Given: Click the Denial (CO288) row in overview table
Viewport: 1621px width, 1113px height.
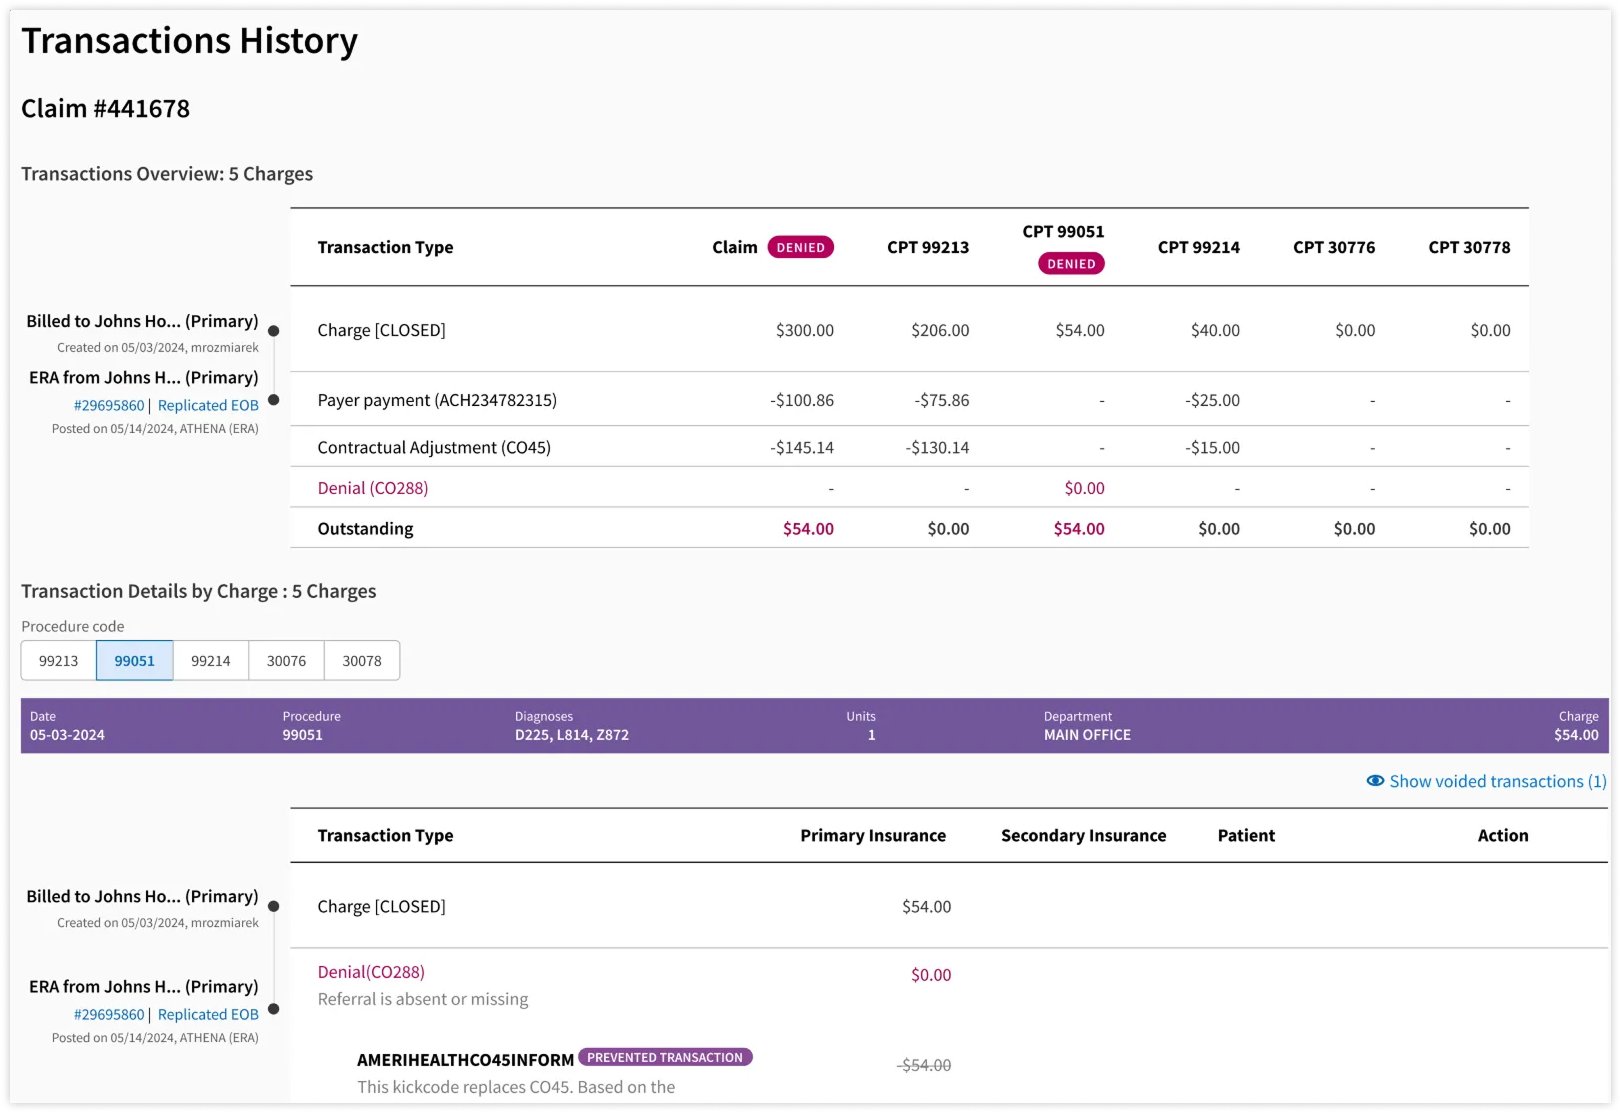Looking at the screenshot, I should click(373, 488).
